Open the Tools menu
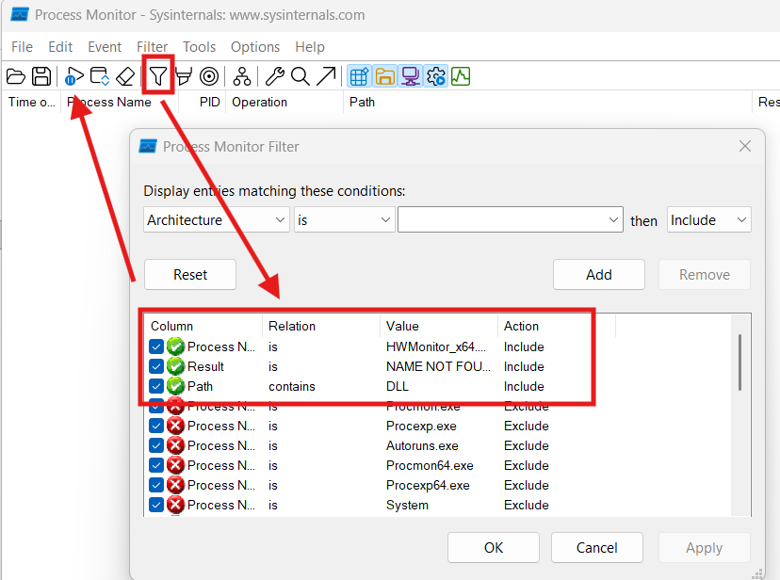The image size is (780, 580). (x=199, y=47)
